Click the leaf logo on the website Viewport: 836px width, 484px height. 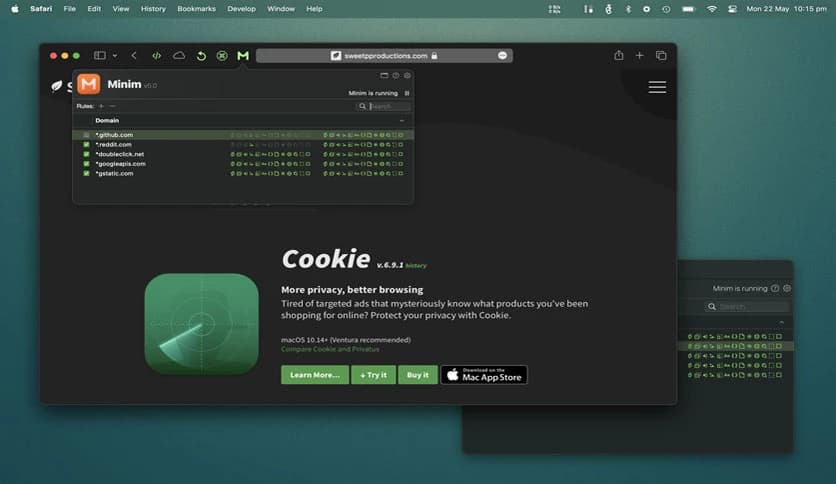[x=57, y=86]
